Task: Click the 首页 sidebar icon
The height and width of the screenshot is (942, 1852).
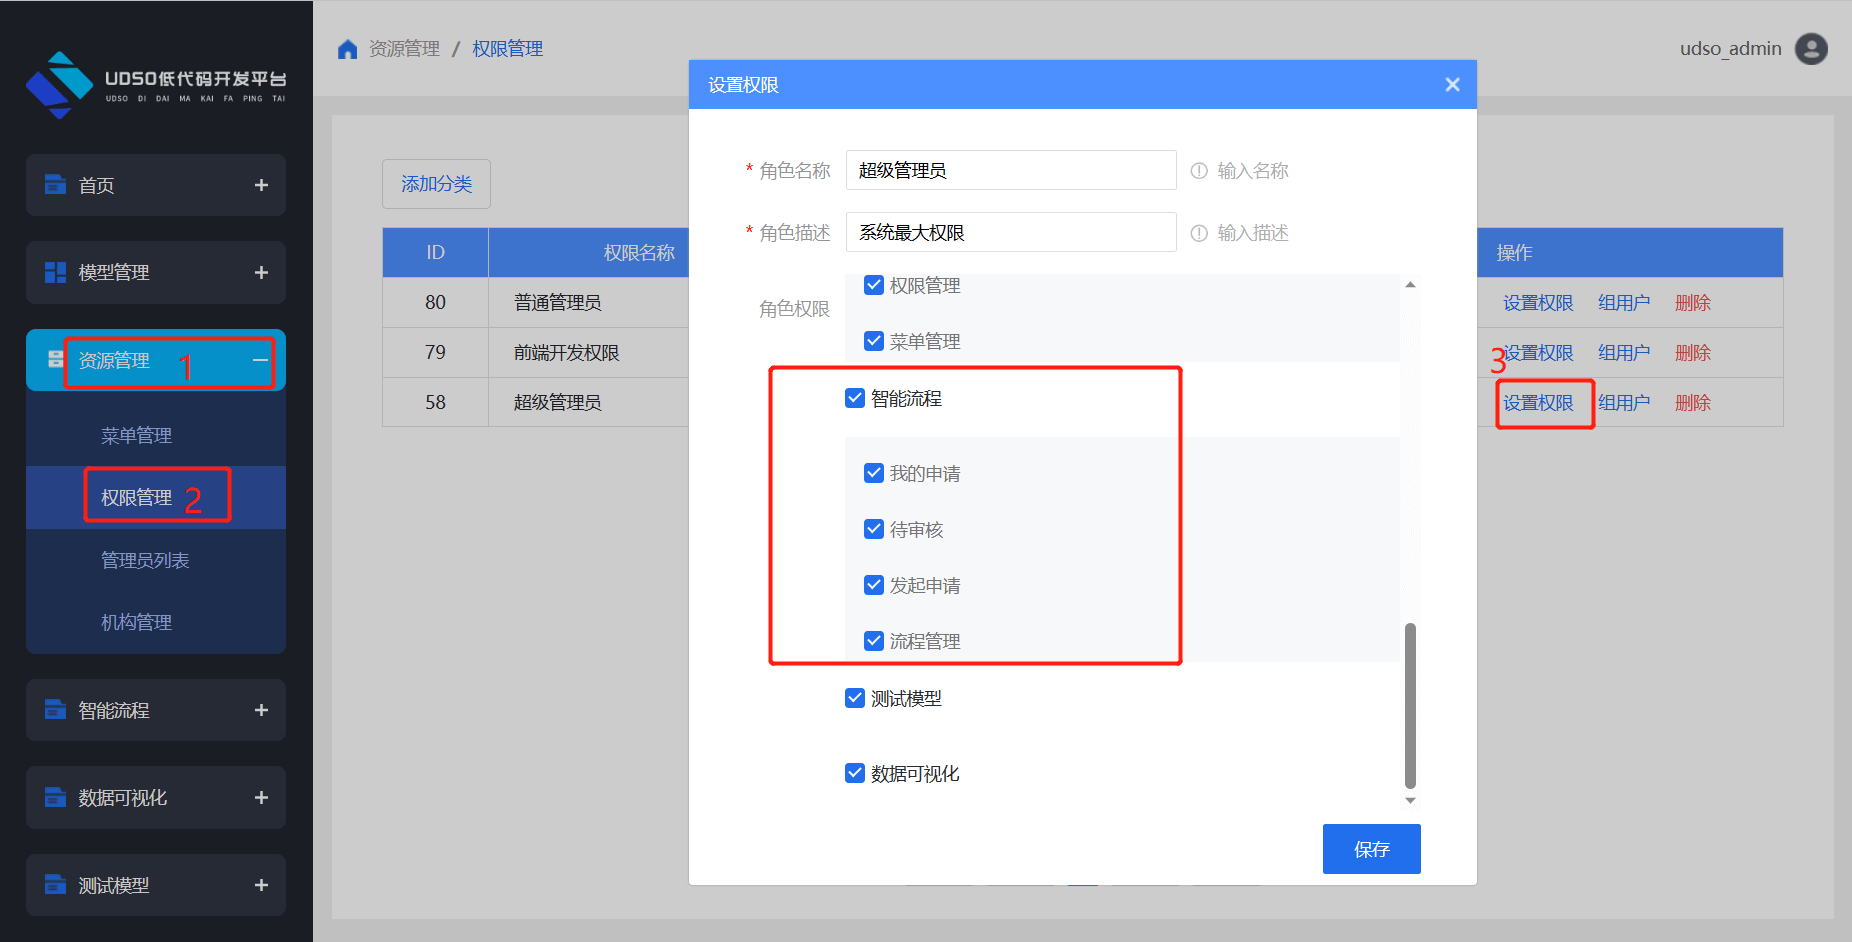Action: coord(55,185)
